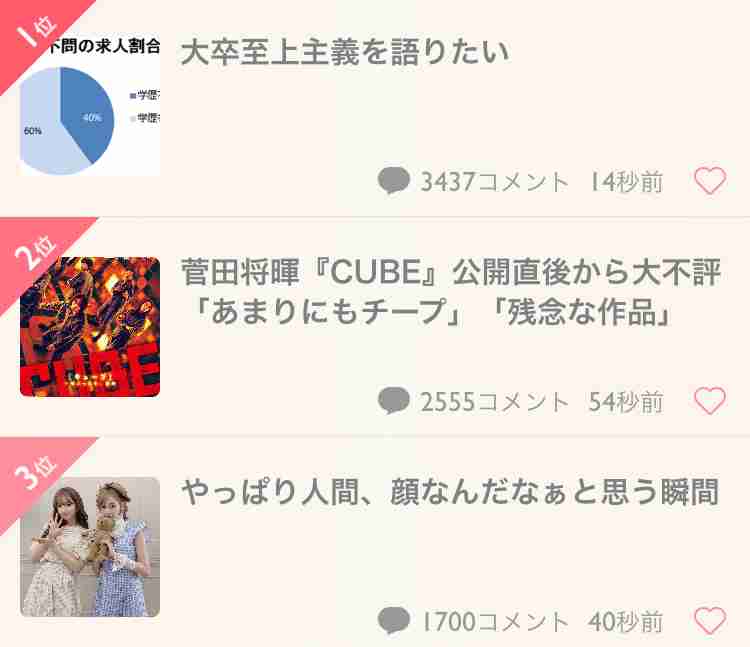Open the red CUBE movie poster thumbnail
The width and height of the screenshot is (750, 647).
coord(90,327)
